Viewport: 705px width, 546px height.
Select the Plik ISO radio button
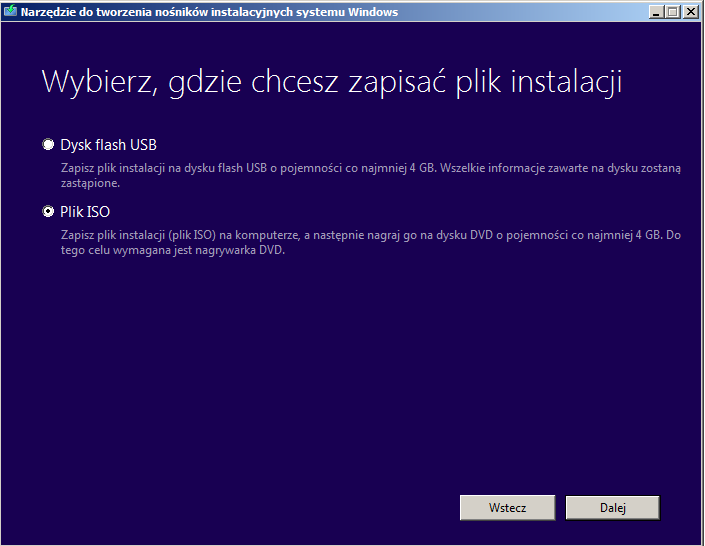48,211
